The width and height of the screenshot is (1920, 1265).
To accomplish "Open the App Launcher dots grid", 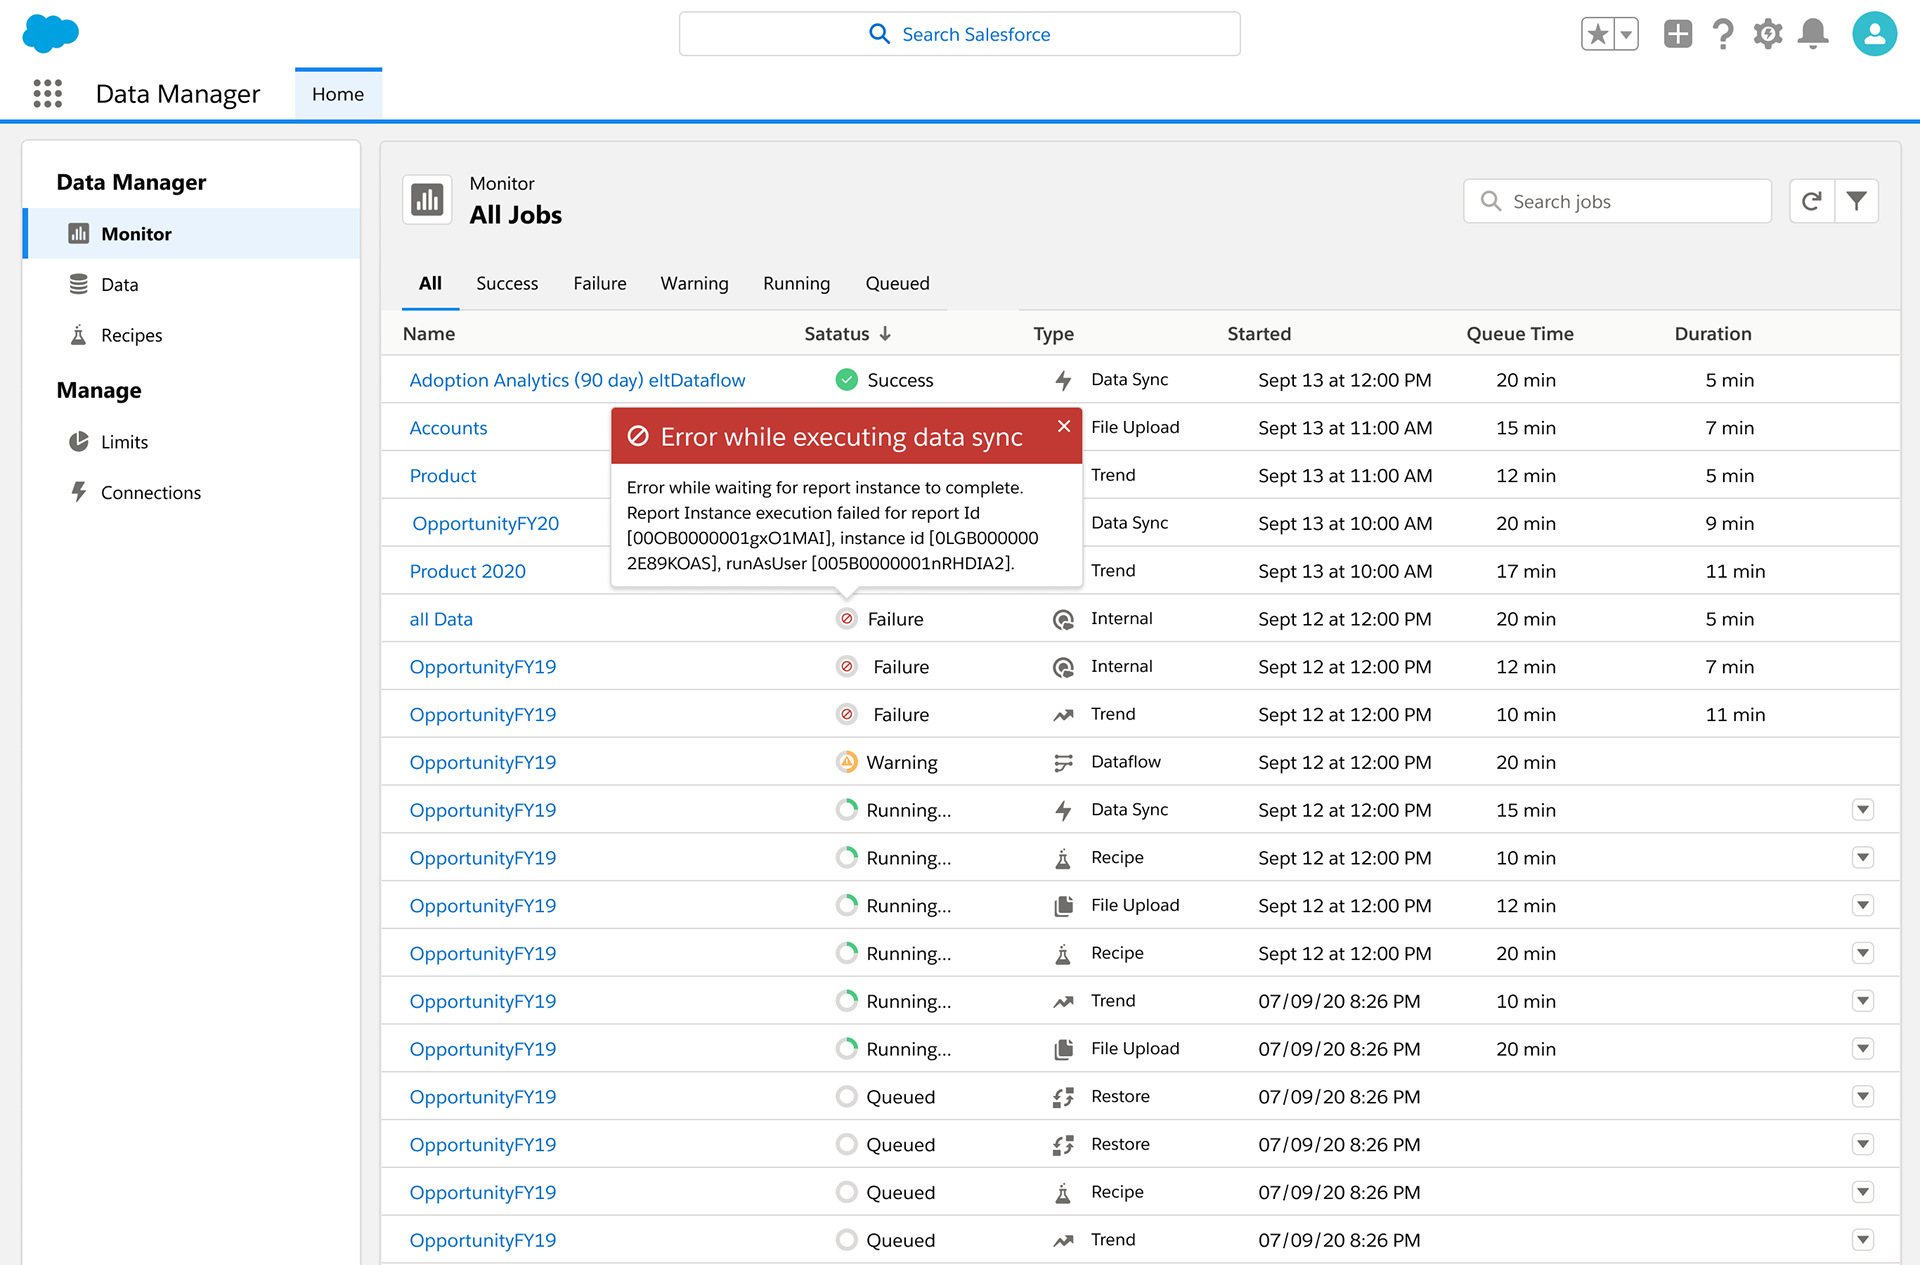I will click(47, 93).
